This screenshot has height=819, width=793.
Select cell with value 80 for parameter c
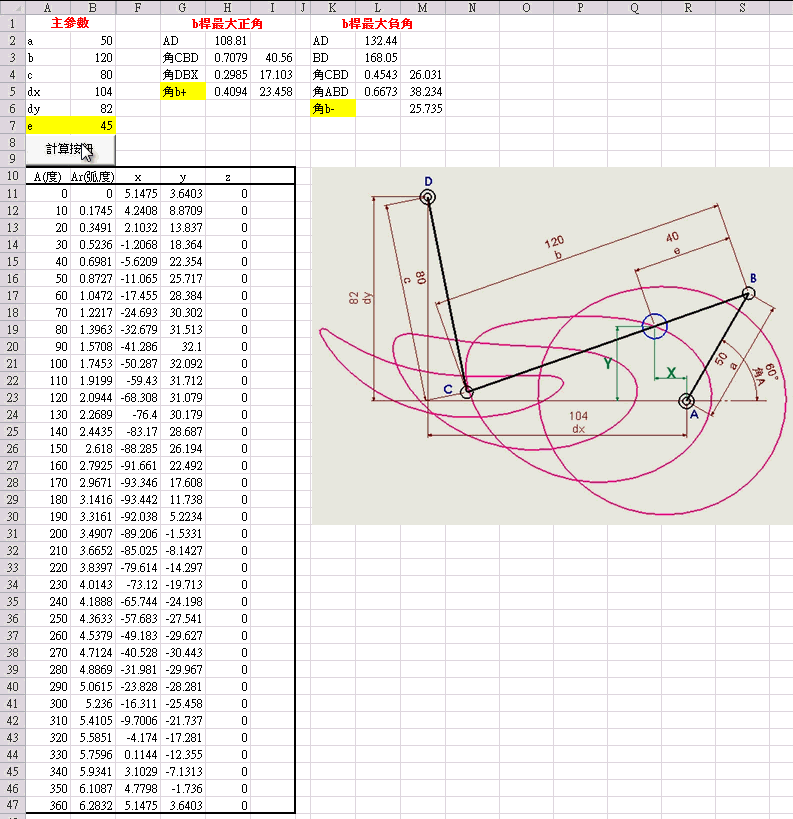click(x=92, y=75)
